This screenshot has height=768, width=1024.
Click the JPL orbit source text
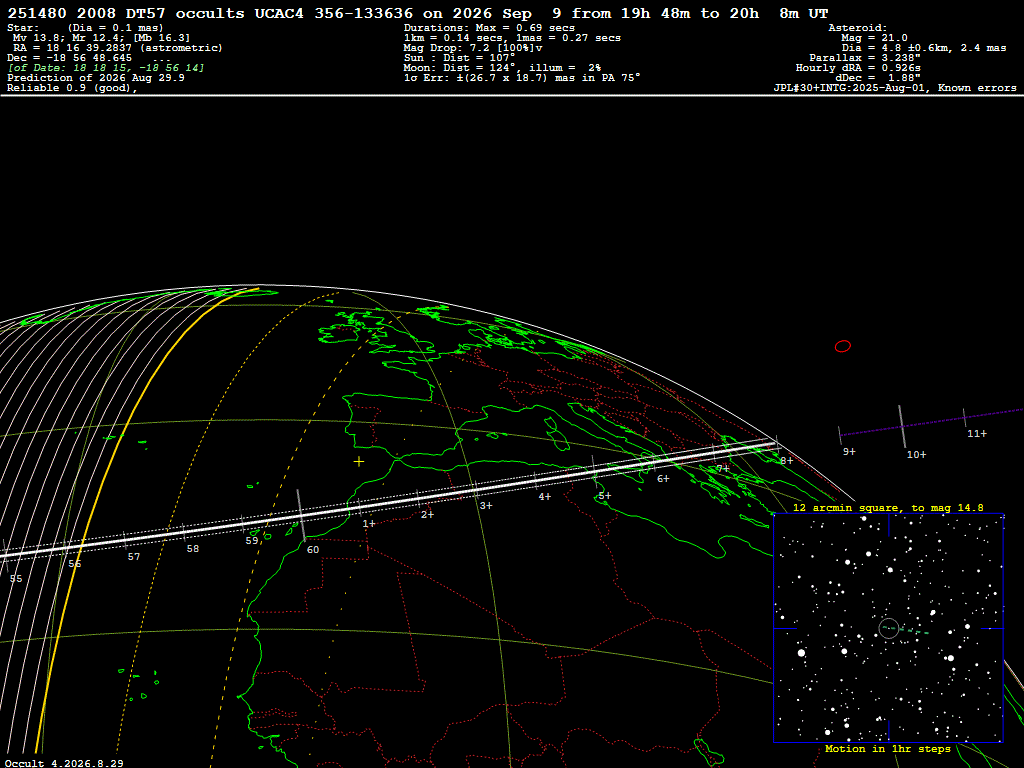pyautogui.click(x=895, y=88)
